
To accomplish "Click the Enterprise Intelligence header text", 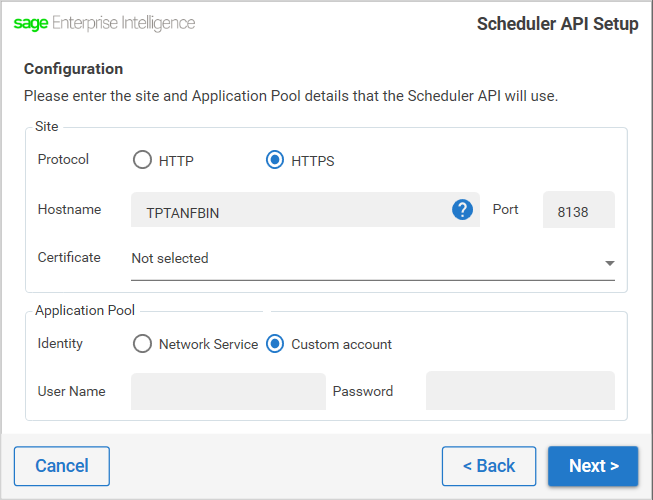I will click(x=123, y=23).
